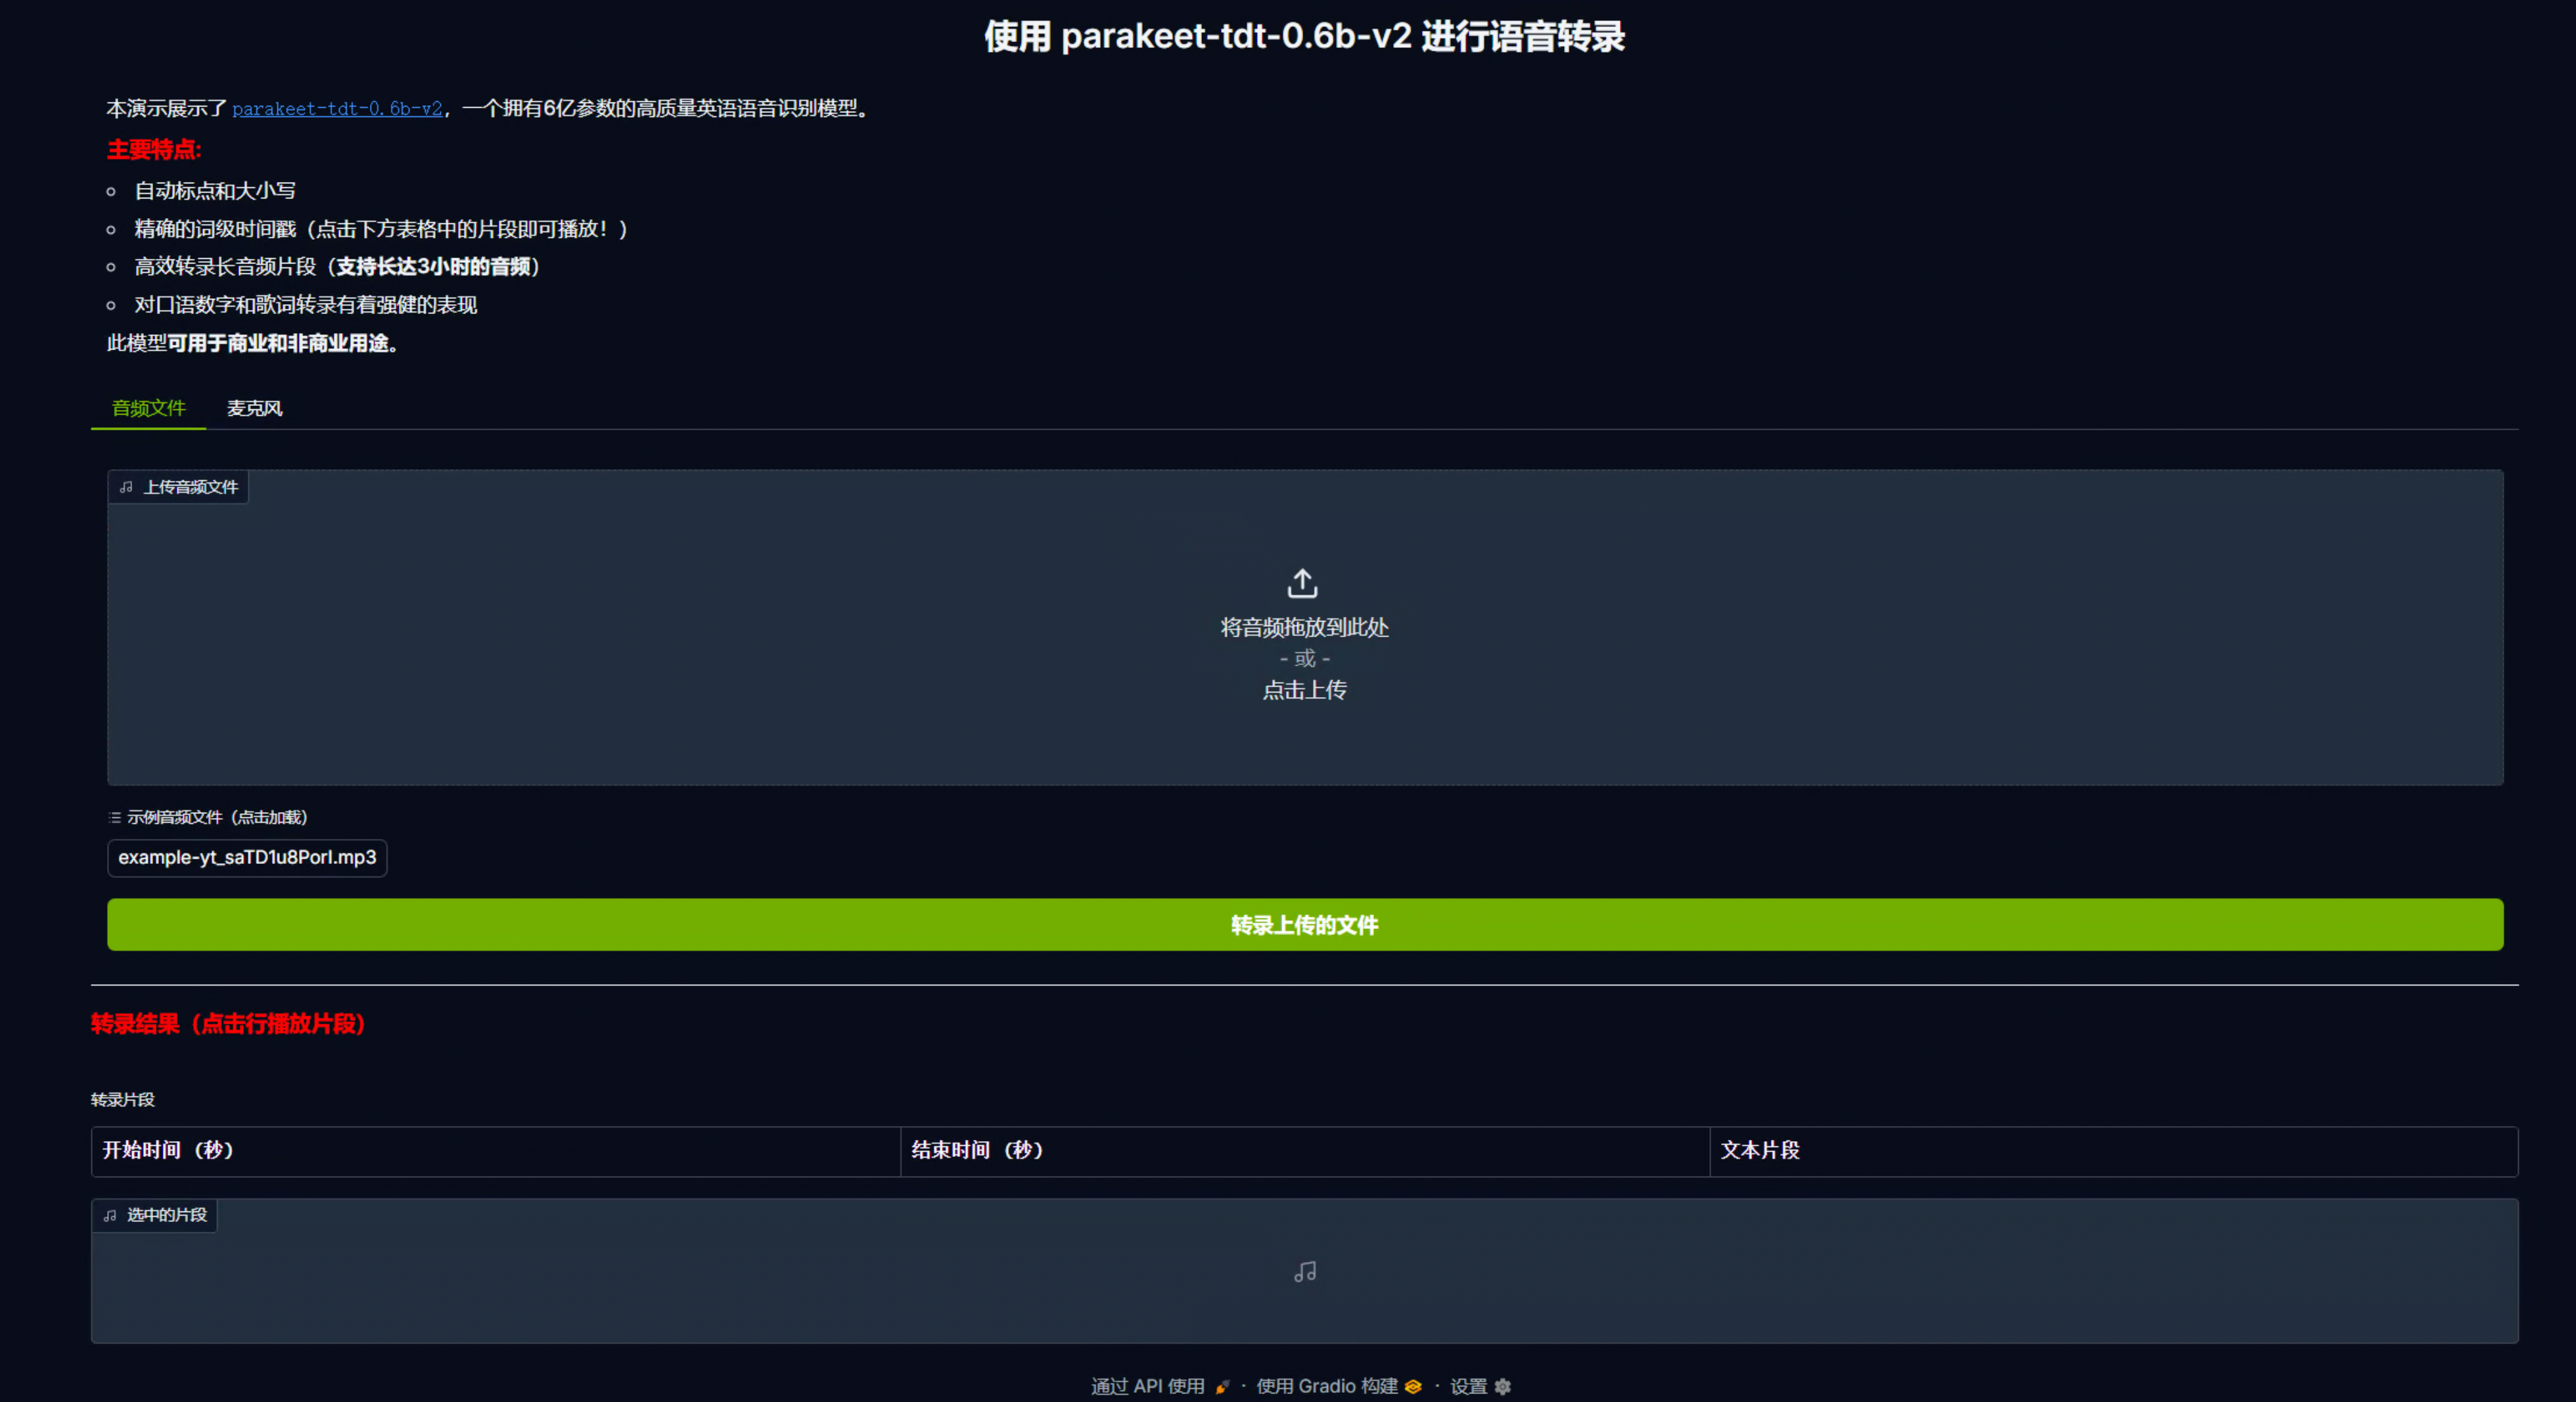Click music note icon beside 选中的片段 label
The height and width of the screenshot is (1402, 2576).
[x=110, y=1215]
